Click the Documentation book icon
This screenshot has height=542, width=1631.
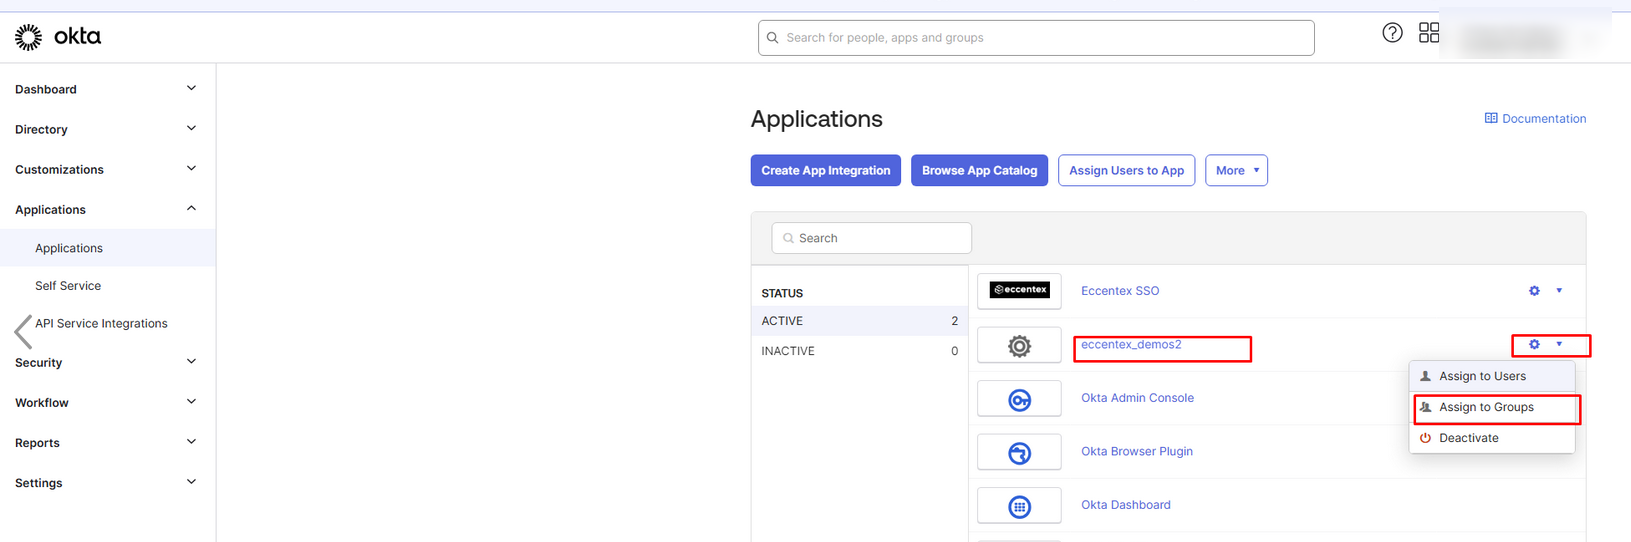pyautogui.click(x=1491, y=118)
